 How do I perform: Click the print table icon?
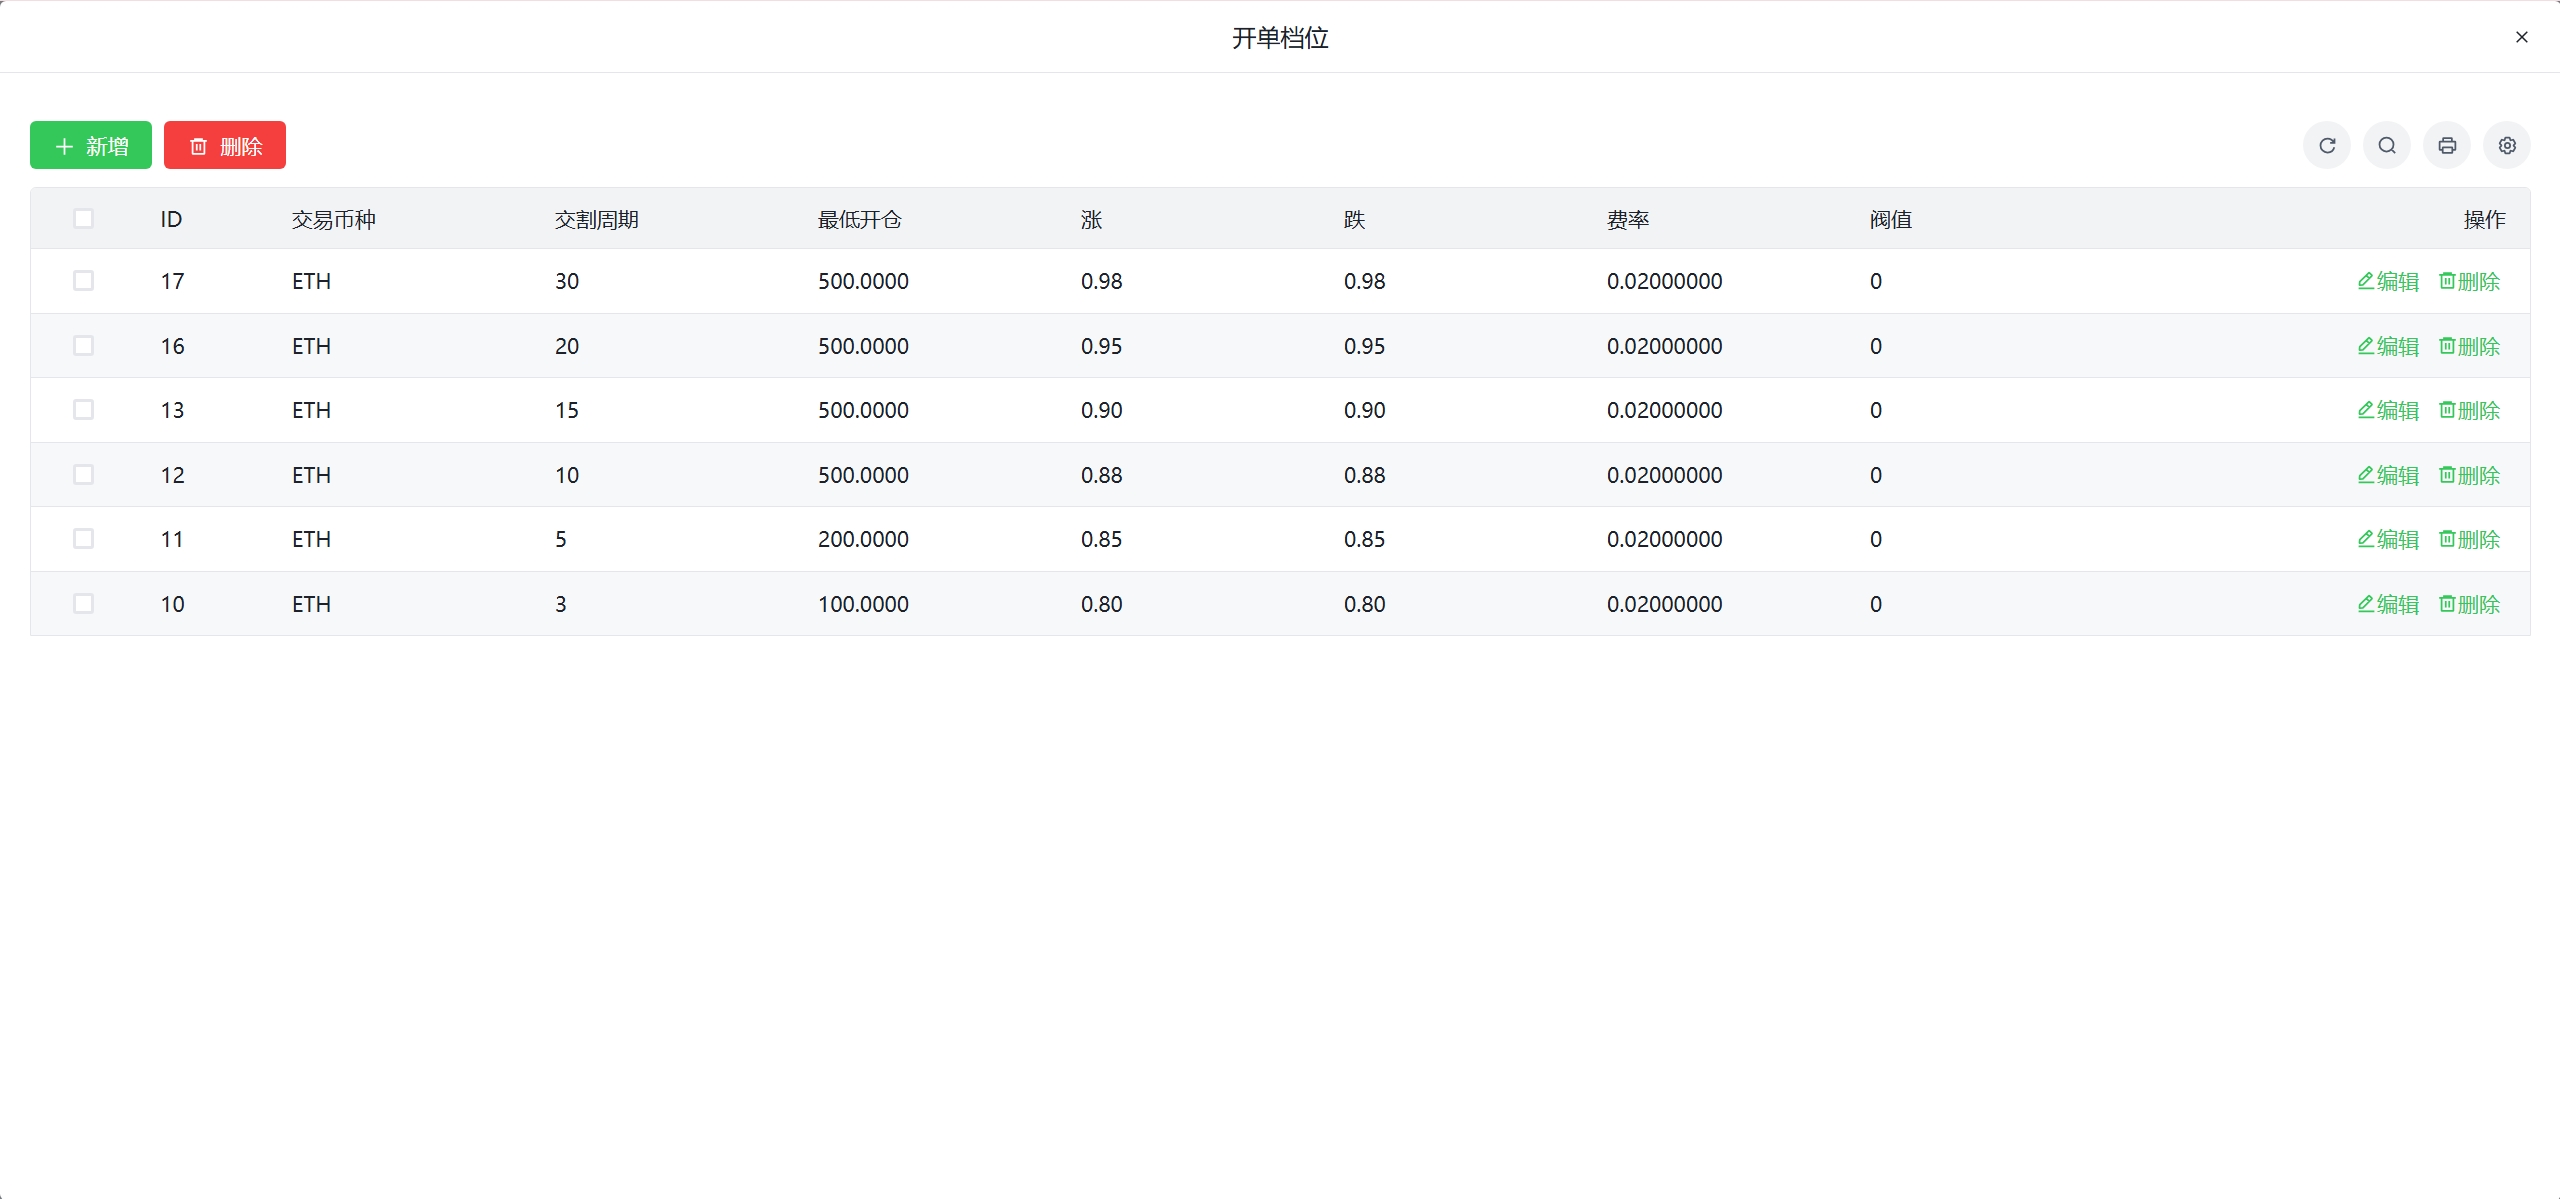[x=2447, y=146]
